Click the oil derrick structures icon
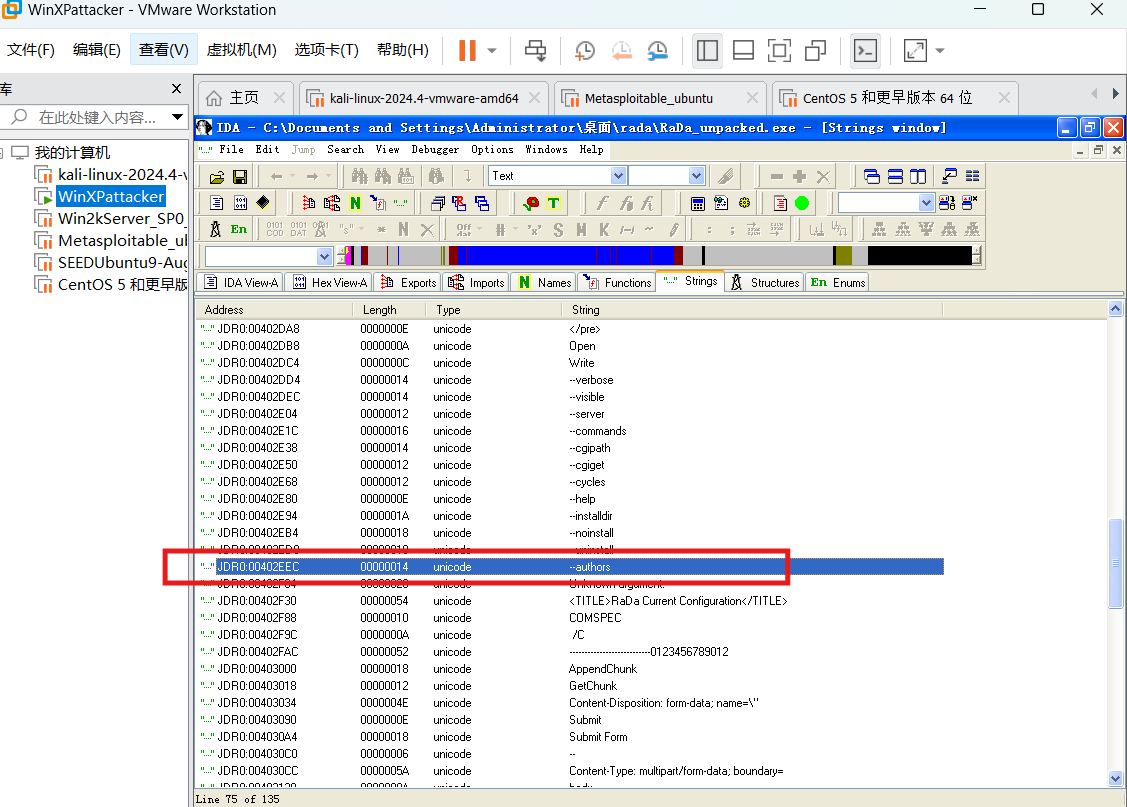The height and width of the screenshot is (807, 1127). pyautogui.click(x=215, y=229)
